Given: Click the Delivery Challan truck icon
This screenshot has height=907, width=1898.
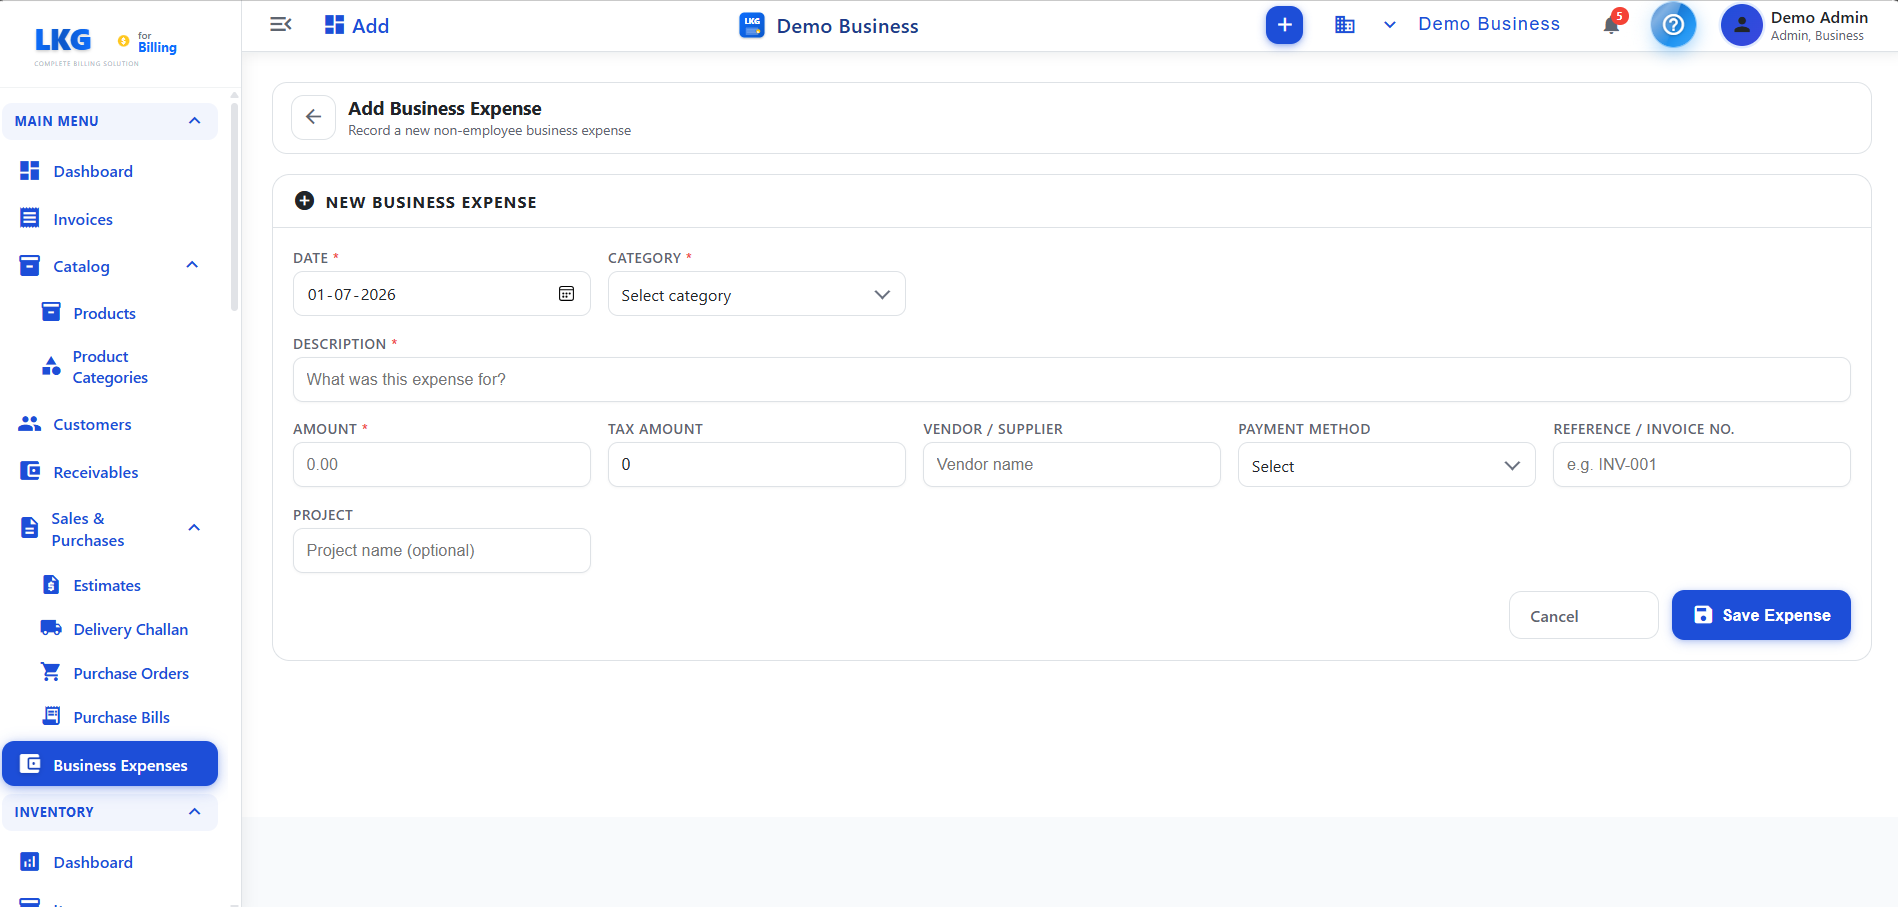Looking at the screenshot, I should click(51, 628).
